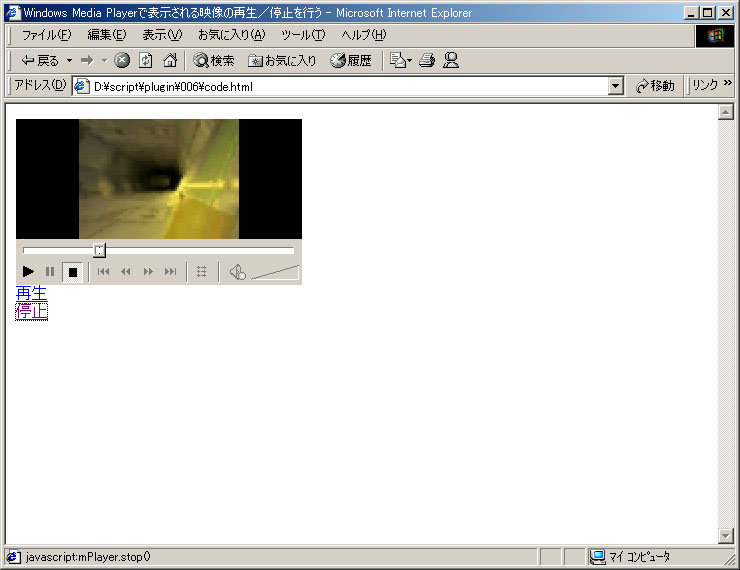Click the volume slider ramp

coord(275,272)
